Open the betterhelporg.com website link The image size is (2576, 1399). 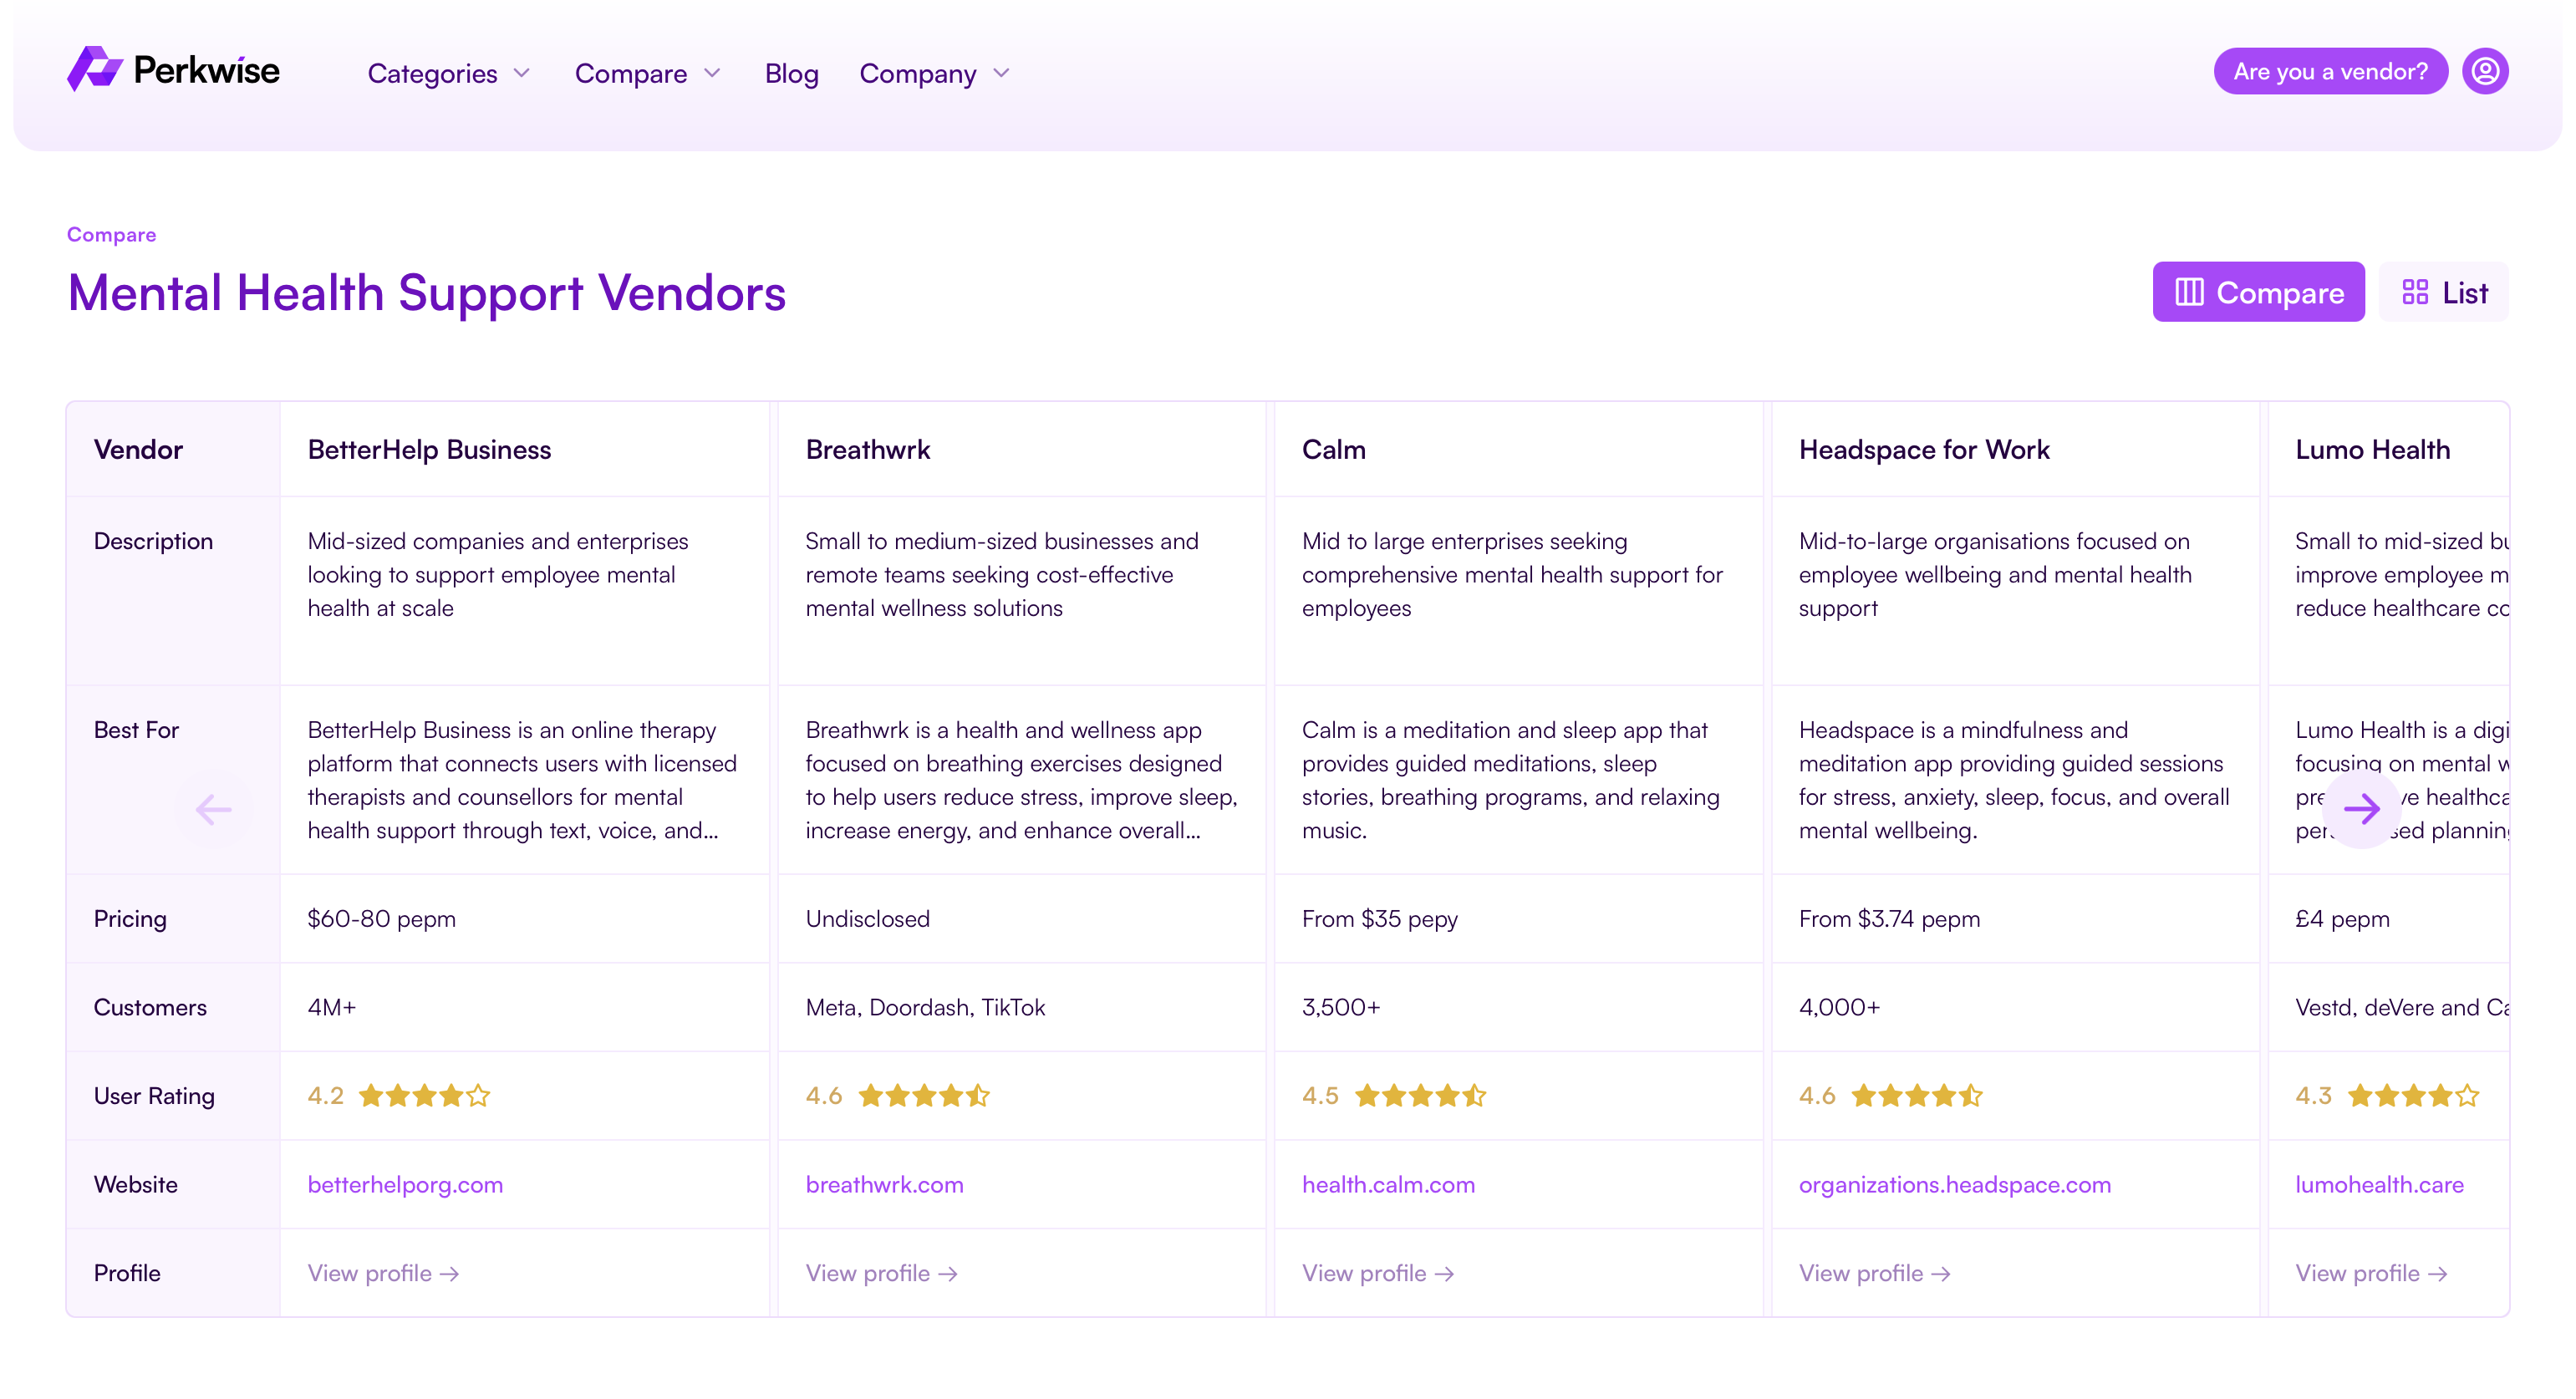click(405, 1184)
